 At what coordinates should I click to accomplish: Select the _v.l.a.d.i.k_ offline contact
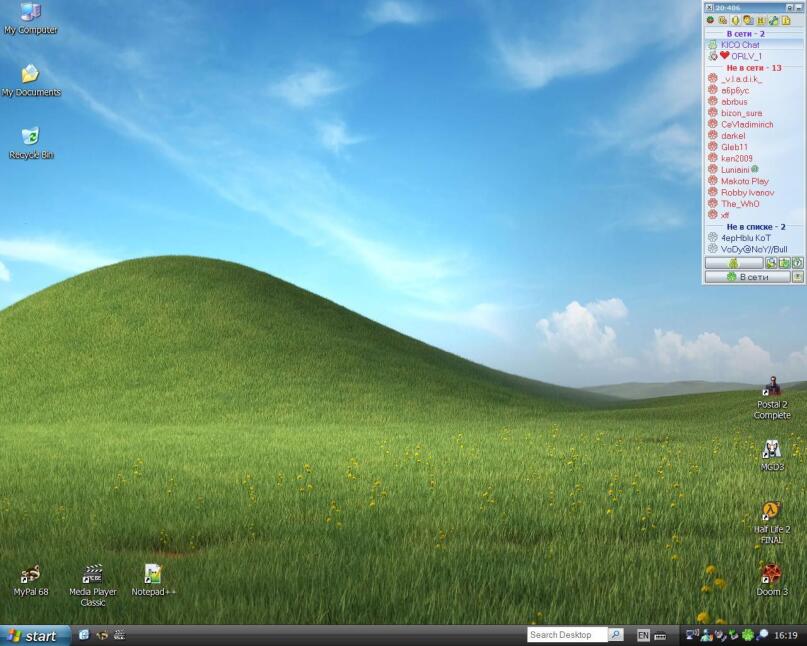[x=753, y=79]
